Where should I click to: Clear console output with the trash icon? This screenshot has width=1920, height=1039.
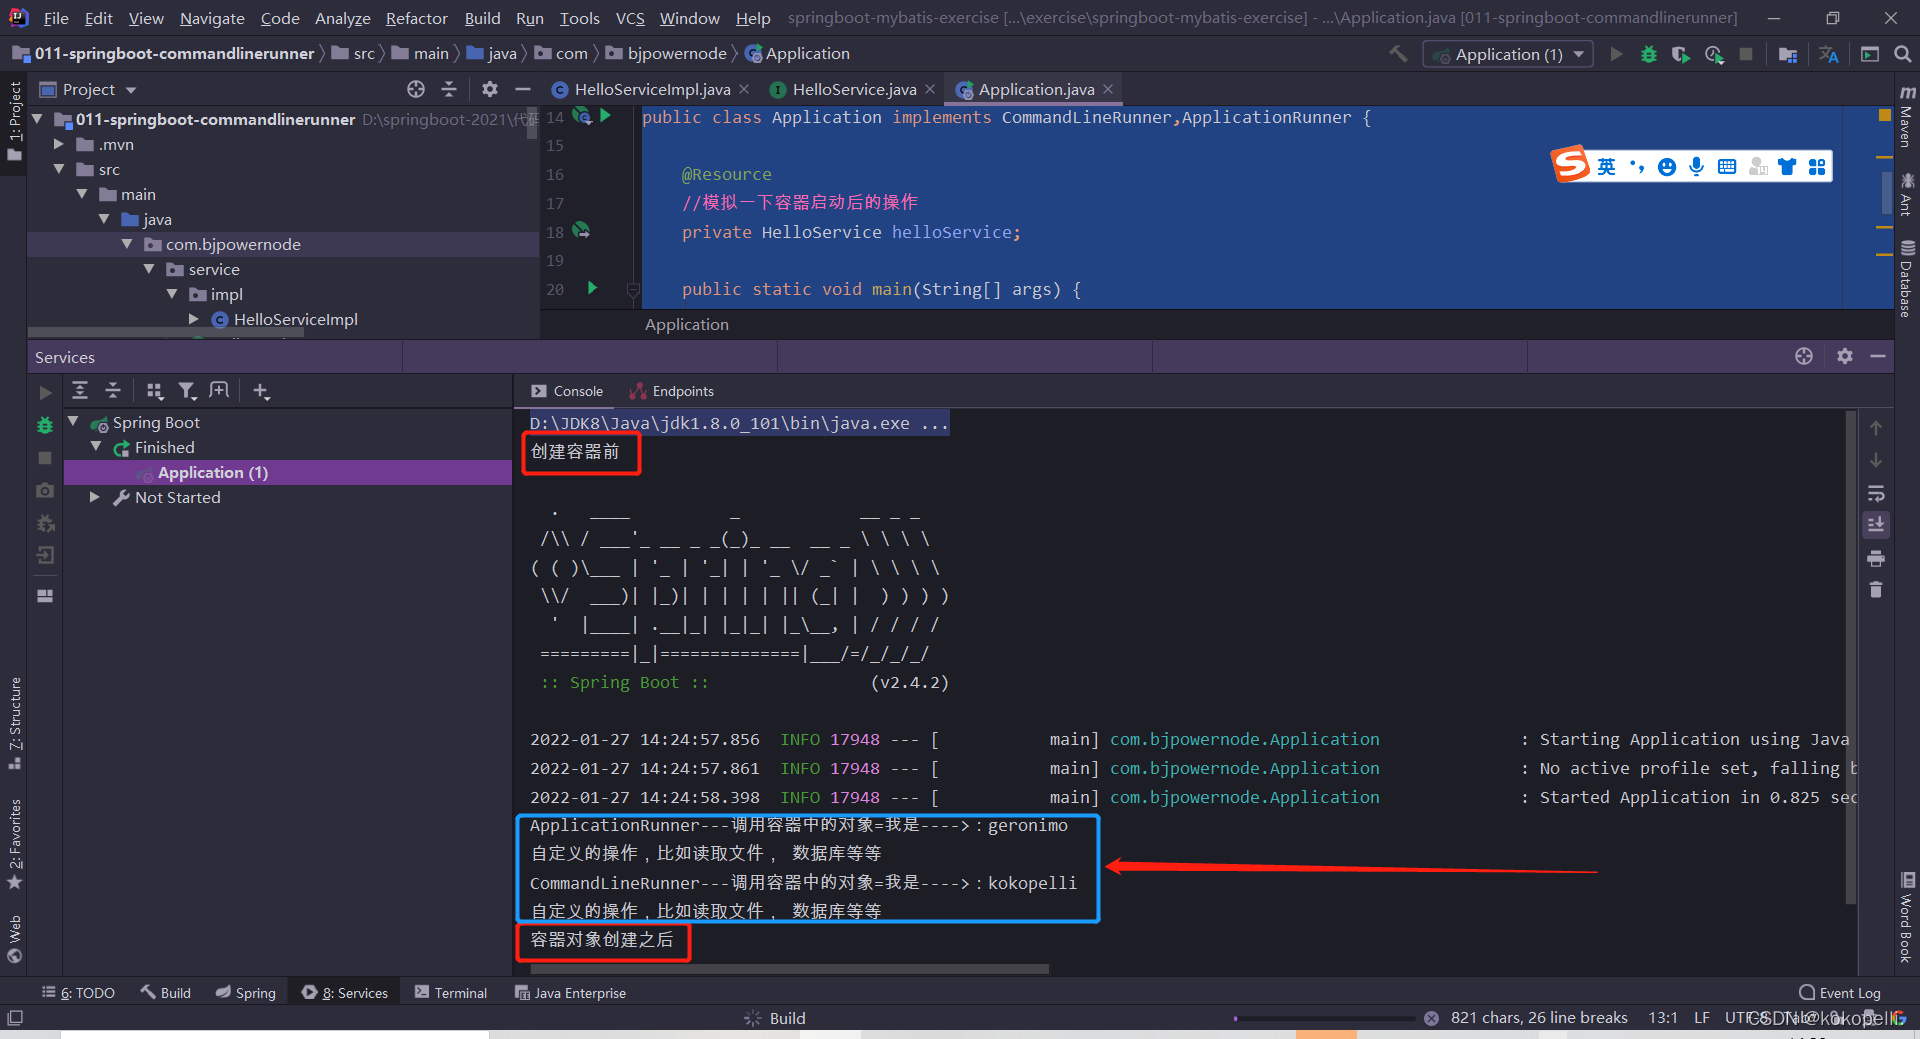[x=1877, y=590]
